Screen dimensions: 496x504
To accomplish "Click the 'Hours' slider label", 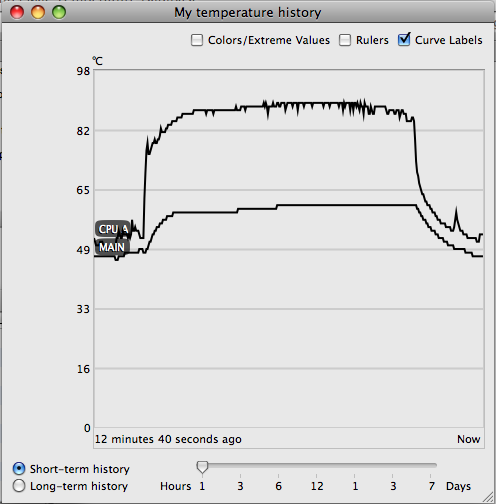I will (x=176, y=486).
